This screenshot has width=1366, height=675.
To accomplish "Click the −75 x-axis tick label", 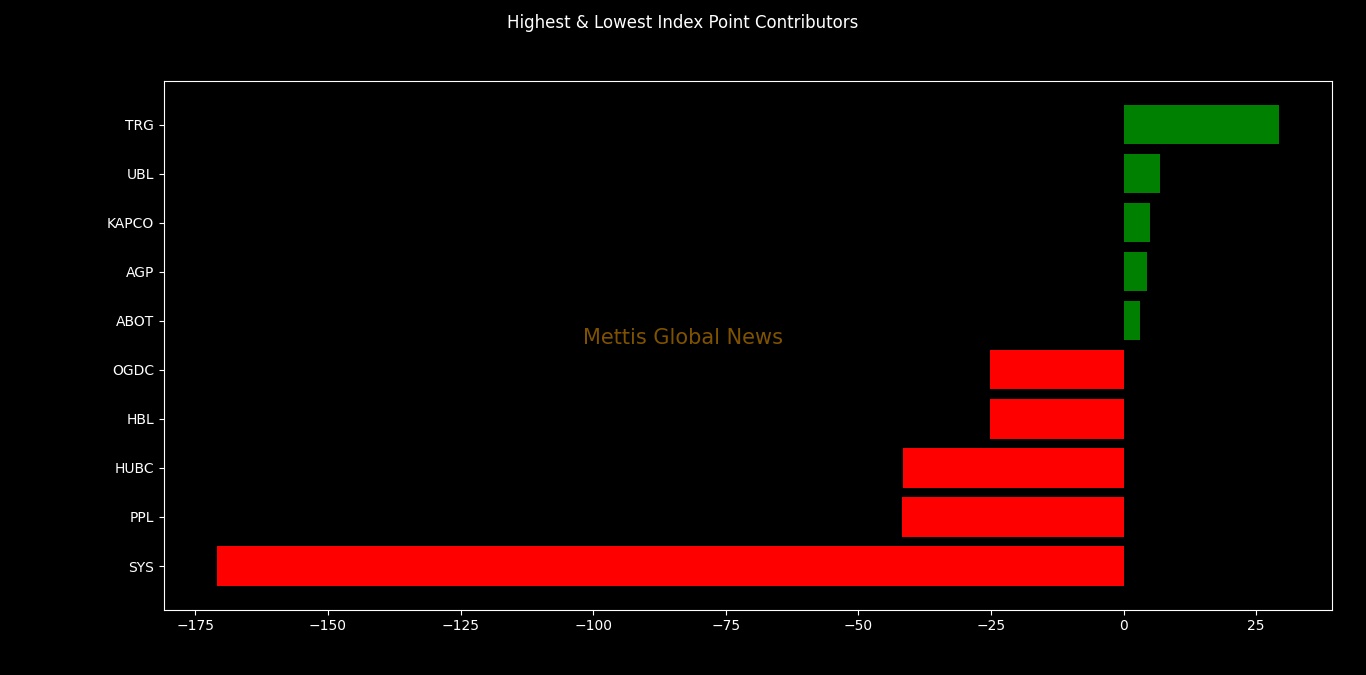I will (725, 626).
